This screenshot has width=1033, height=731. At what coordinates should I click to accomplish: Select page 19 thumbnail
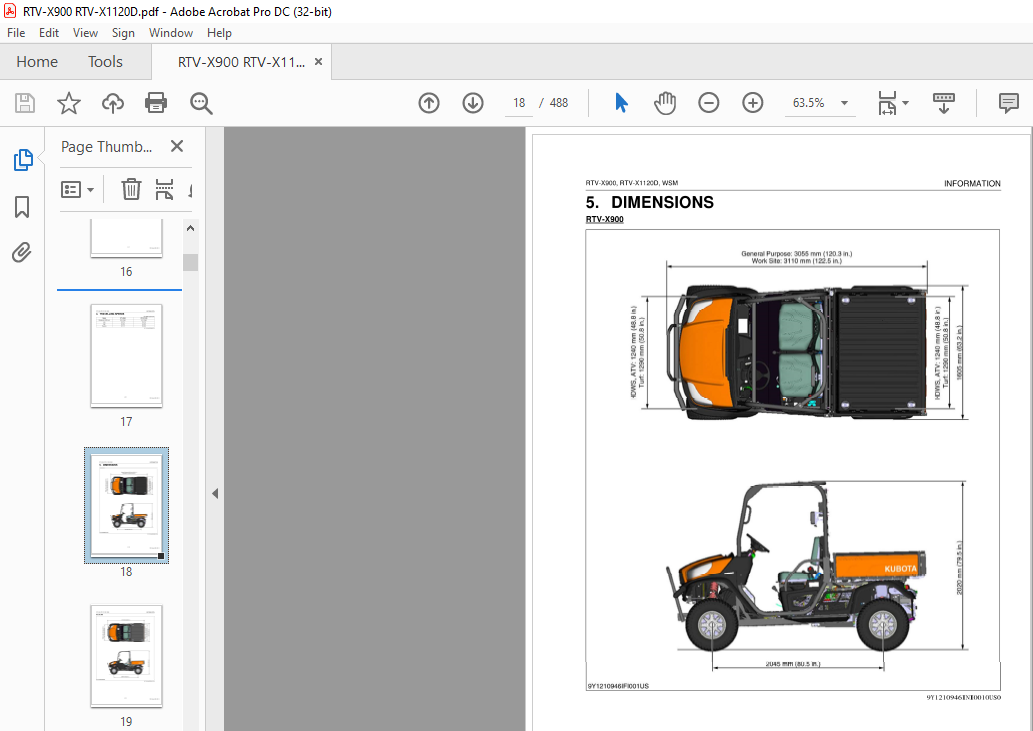126,656
